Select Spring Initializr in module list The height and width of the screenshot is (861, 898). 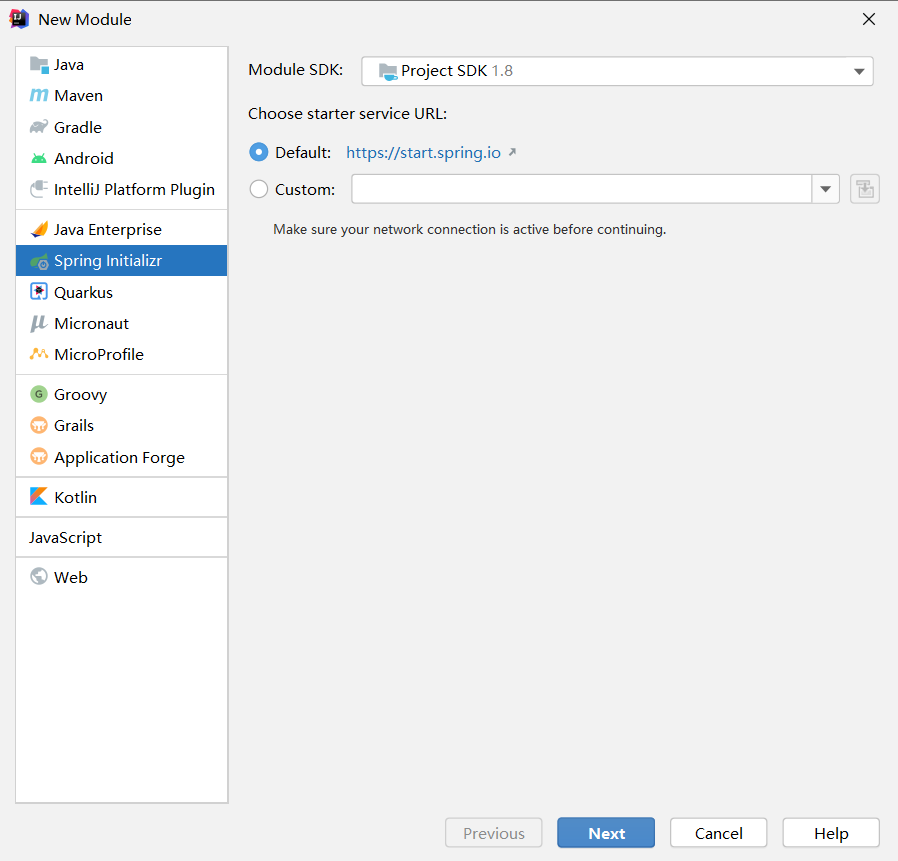pos(107,261)
